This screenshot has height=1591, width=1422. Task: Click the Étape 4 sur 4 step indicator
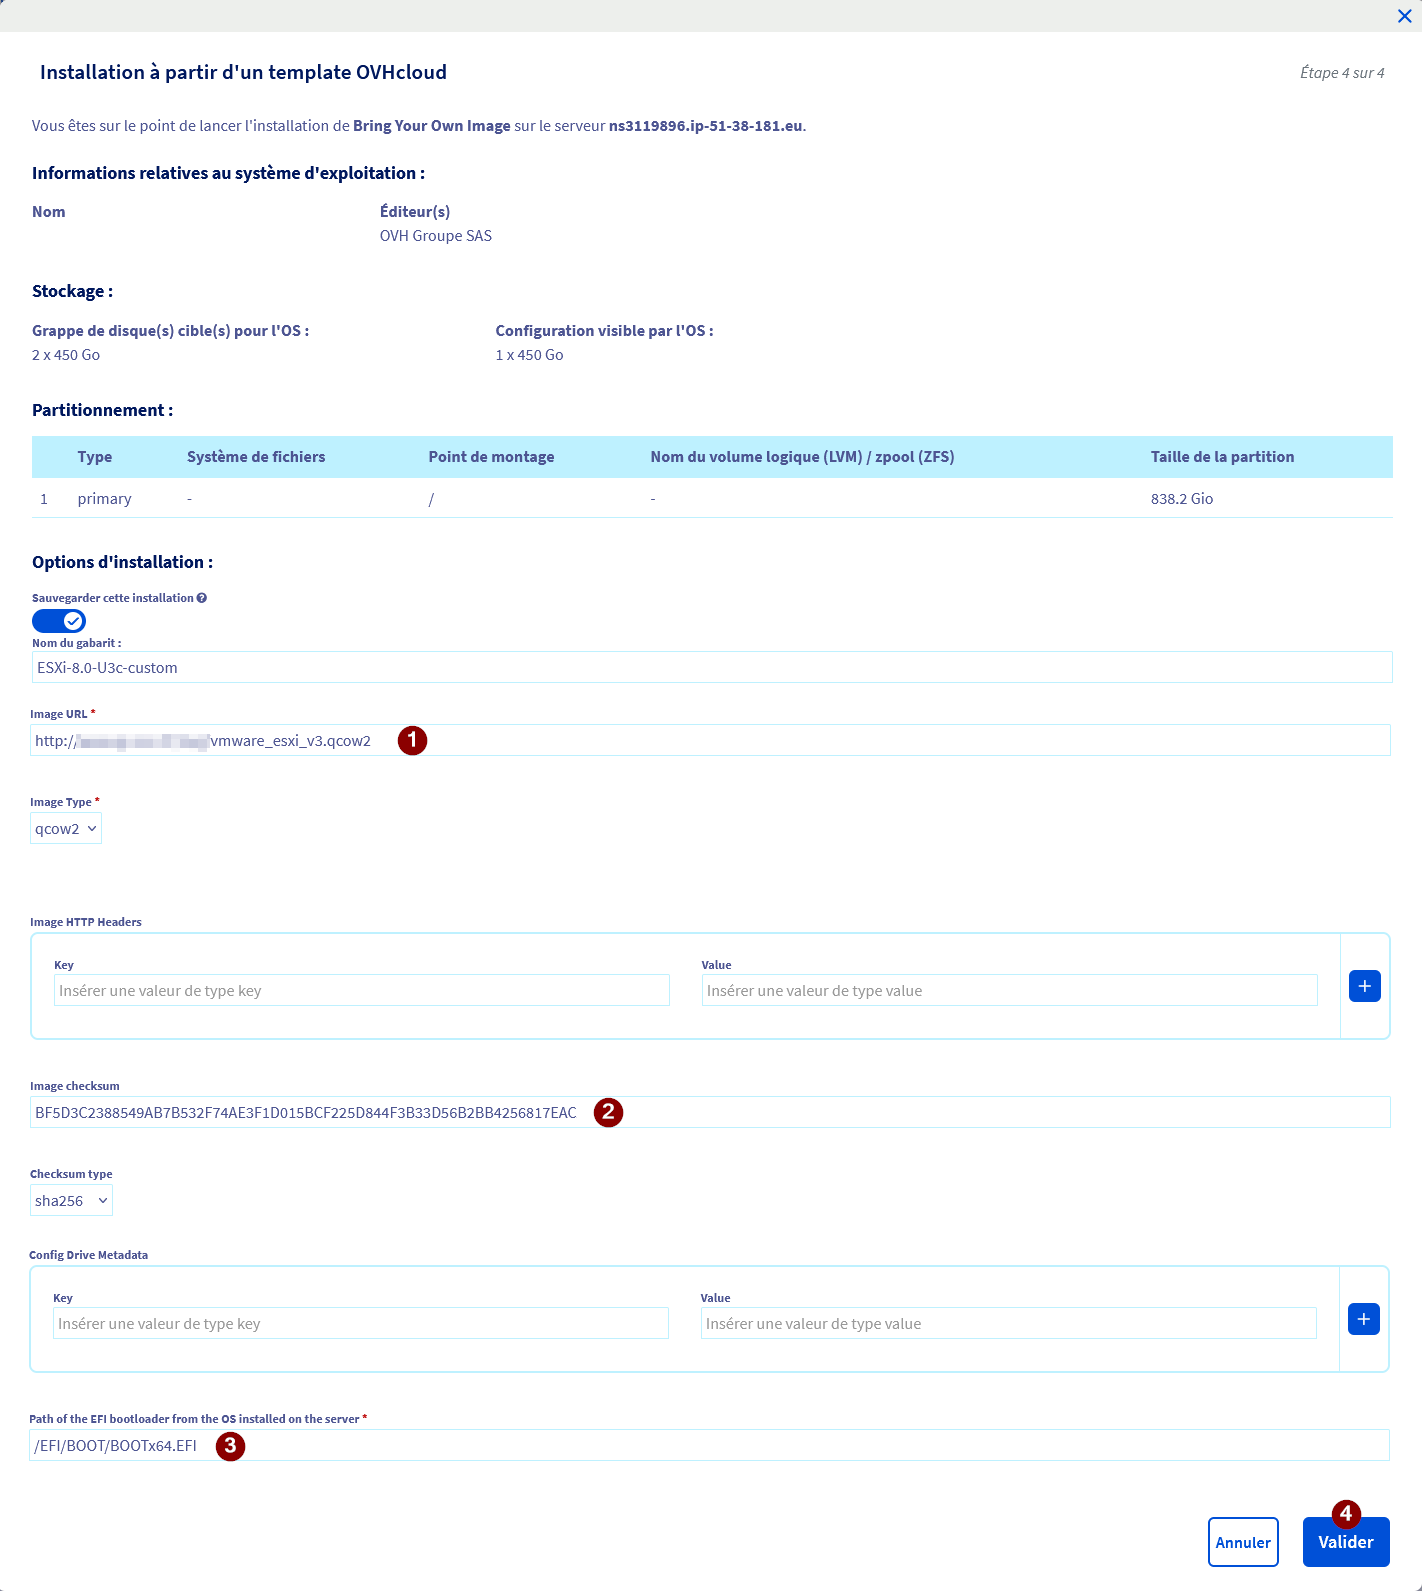(x=1342, y=73)
